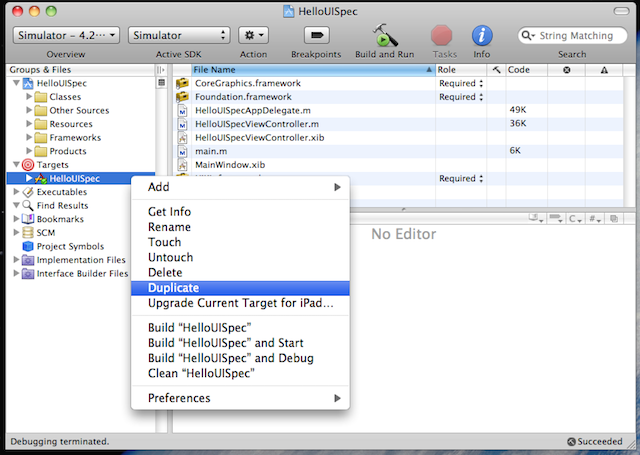
Task: Select the HelloUISpec project icon in Groups & Files
Action: 28,83
